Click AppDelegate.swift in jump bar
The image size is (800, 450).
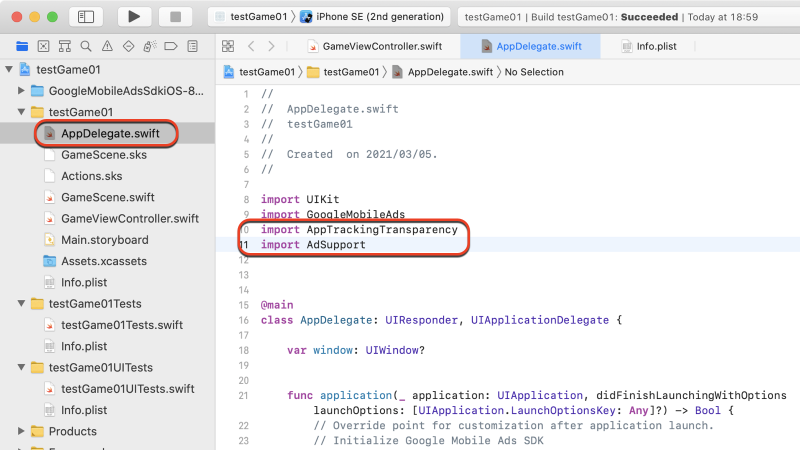(442, 72)
